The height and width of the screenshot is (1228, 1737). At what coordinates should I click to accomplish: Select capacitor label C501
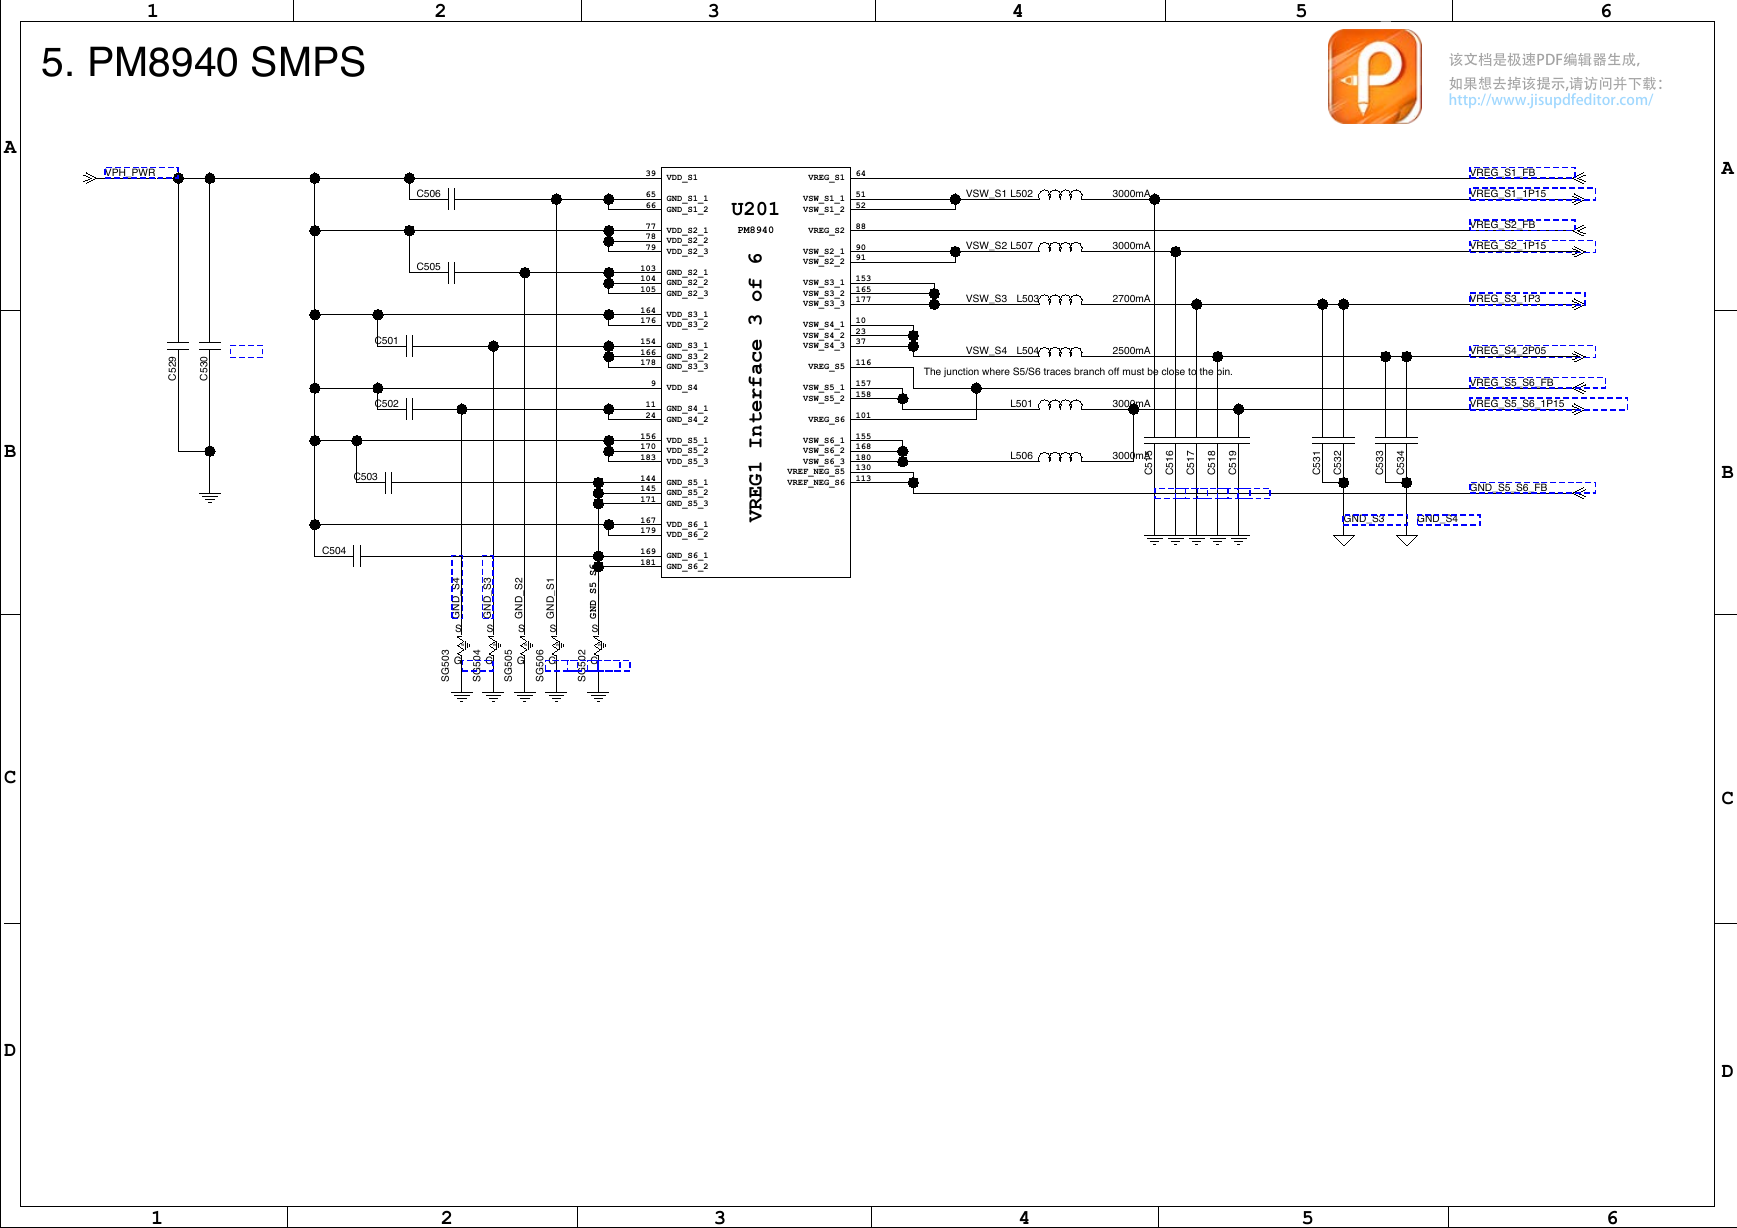386,341
